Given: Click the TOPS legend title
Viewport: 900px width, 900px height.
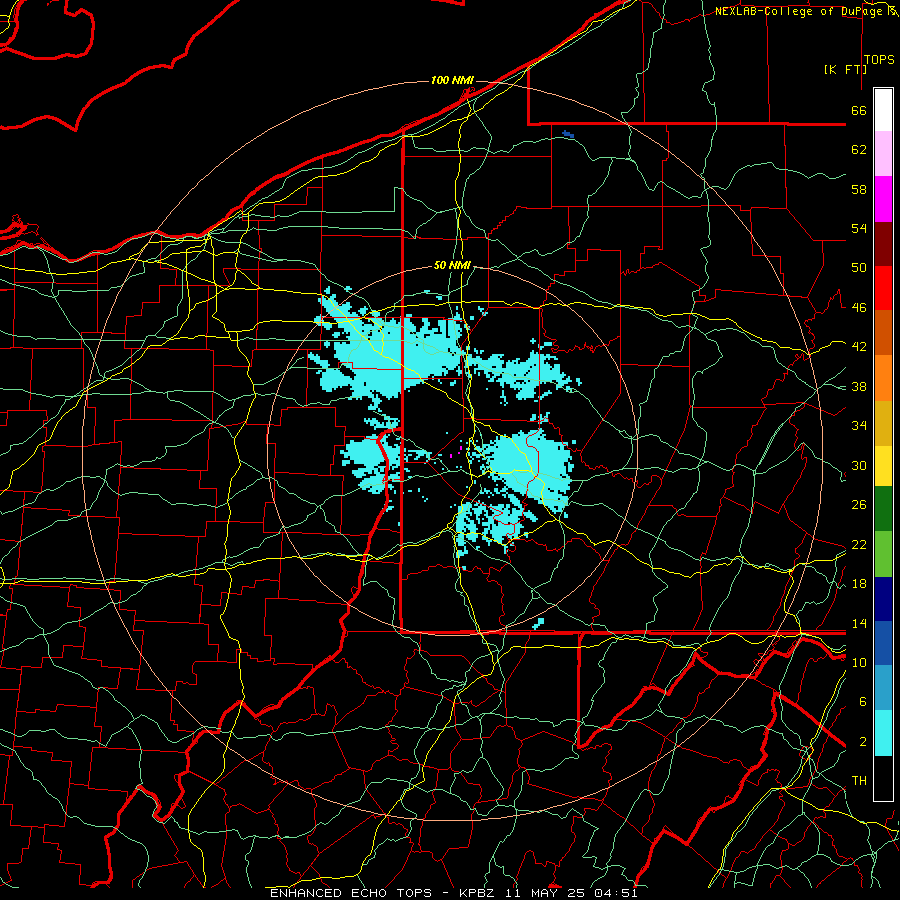Looking at the screenshot, I should tap(879, 60).
